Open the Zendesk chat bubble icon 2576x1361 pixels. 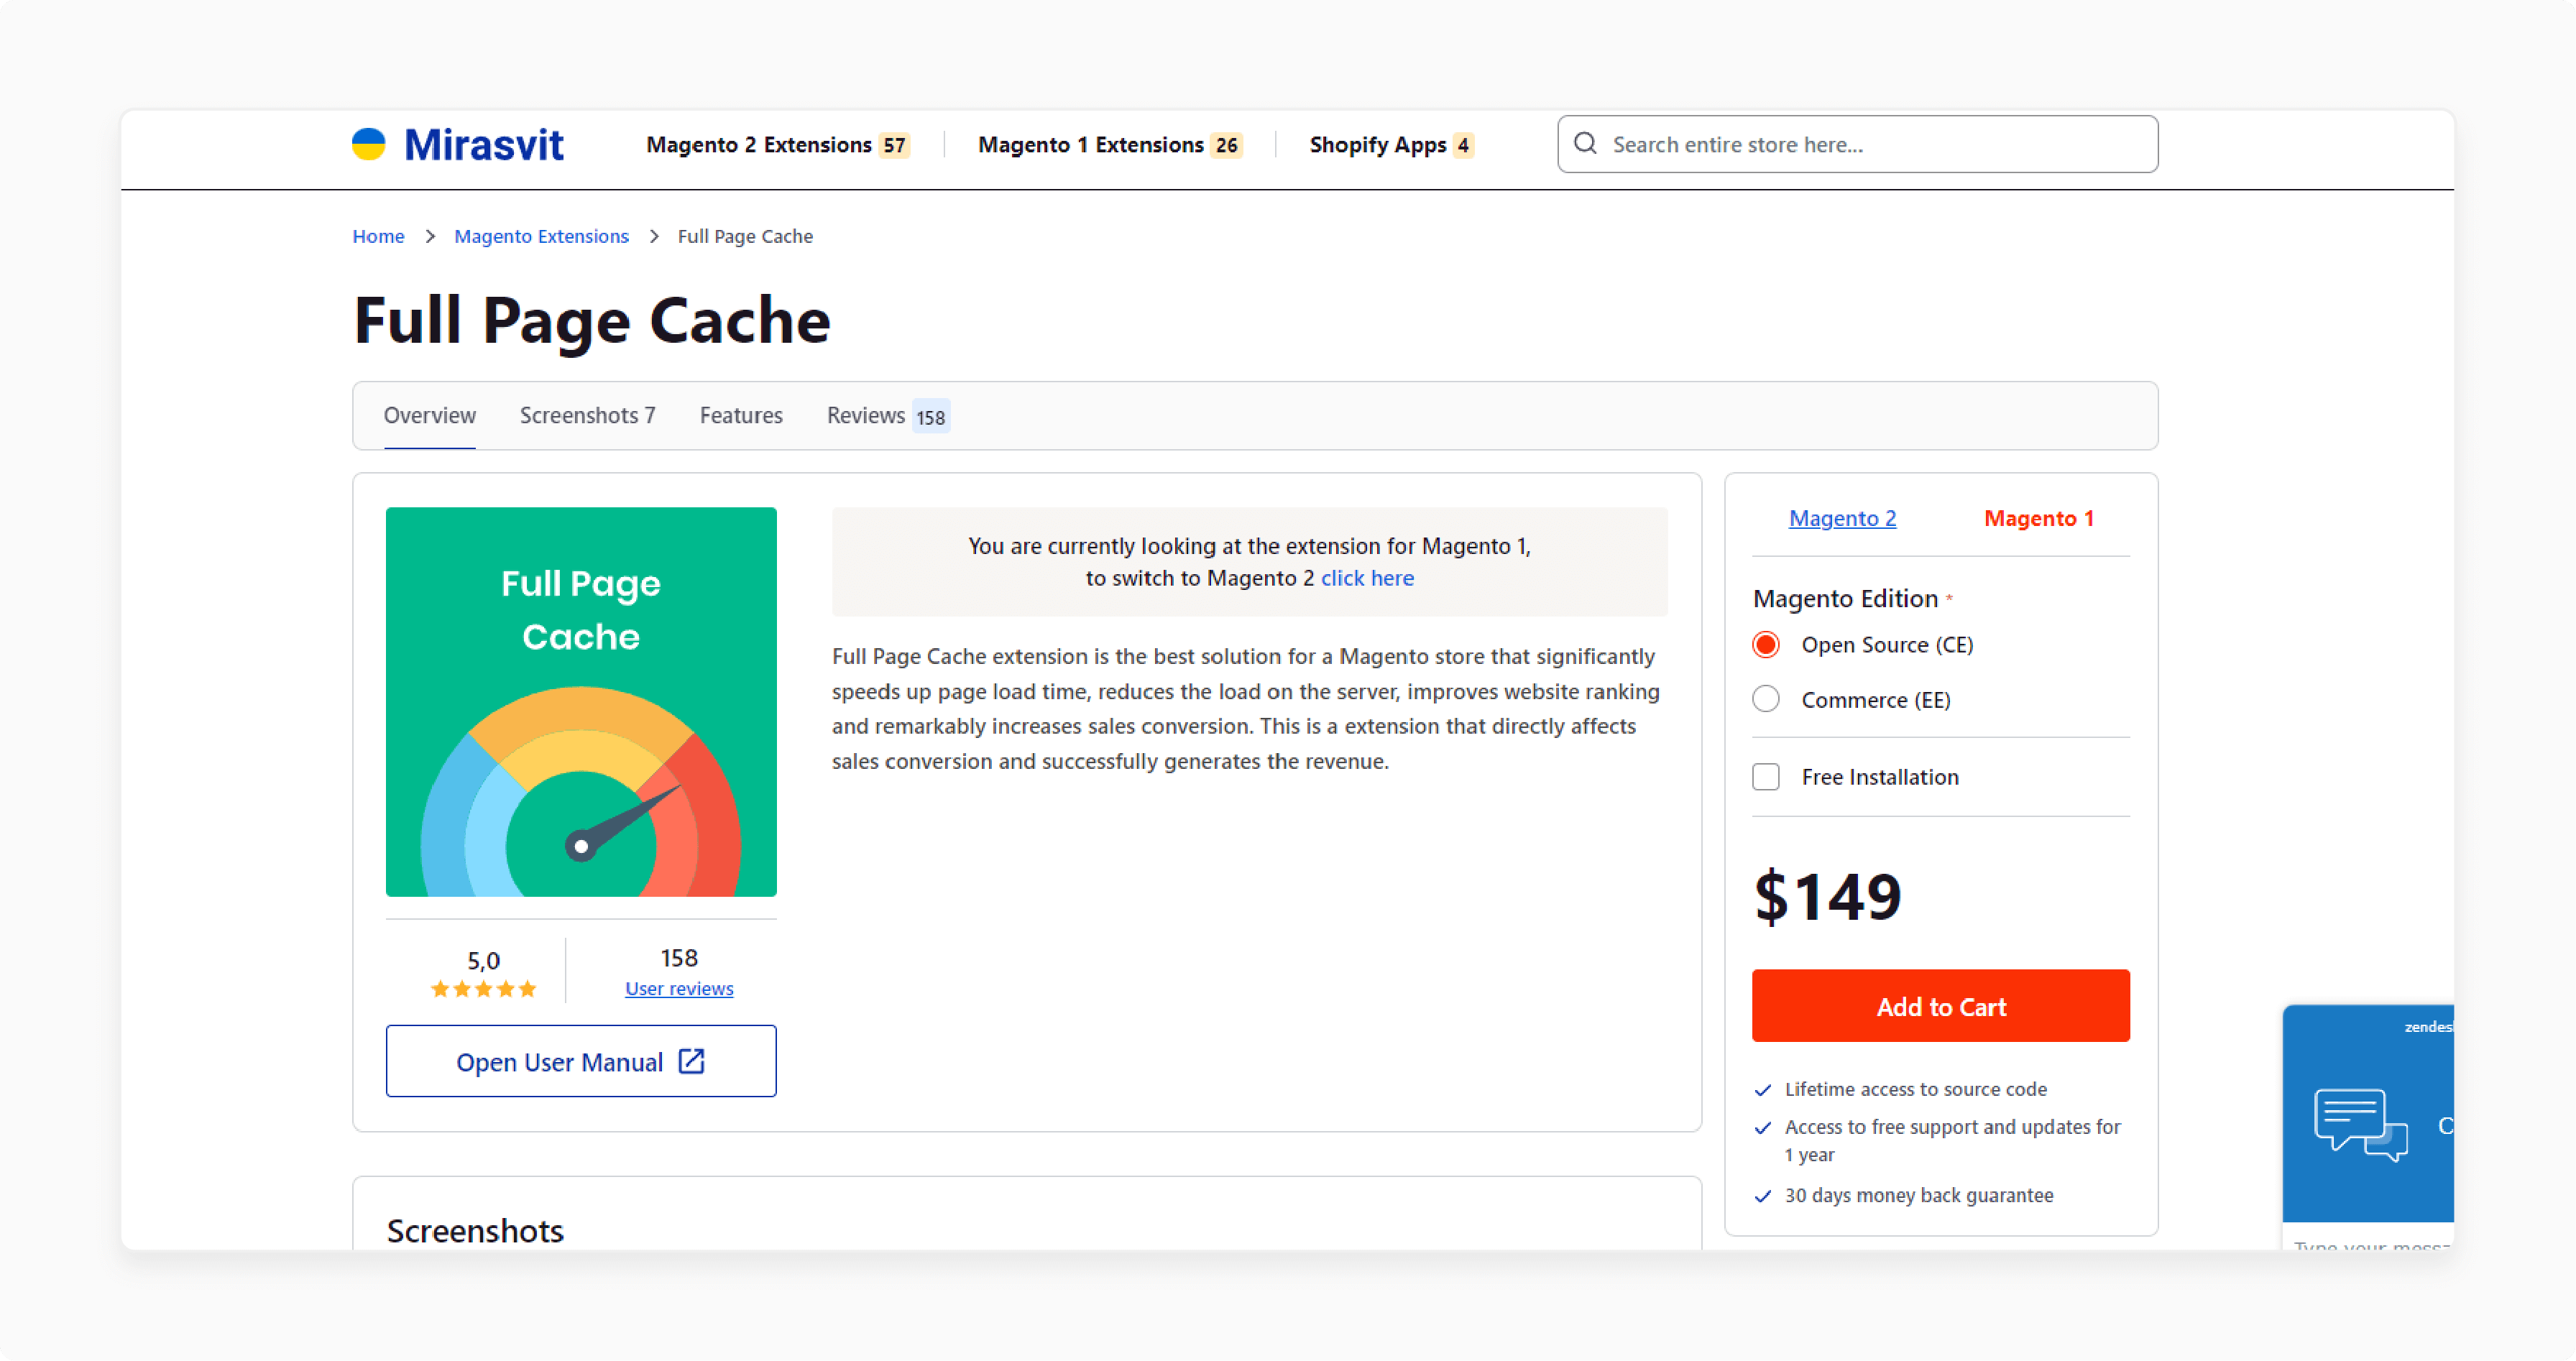point(2360,1125)
